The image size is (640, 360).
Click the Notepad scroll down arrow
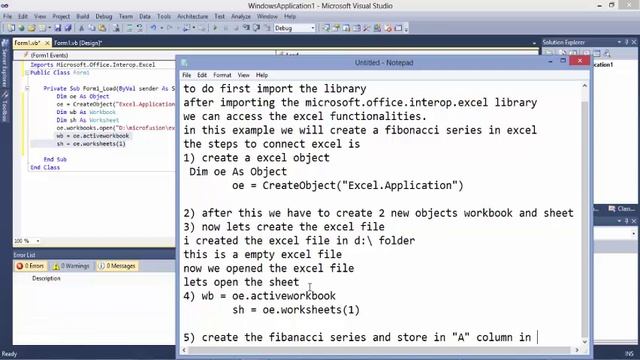coord(584,342)
